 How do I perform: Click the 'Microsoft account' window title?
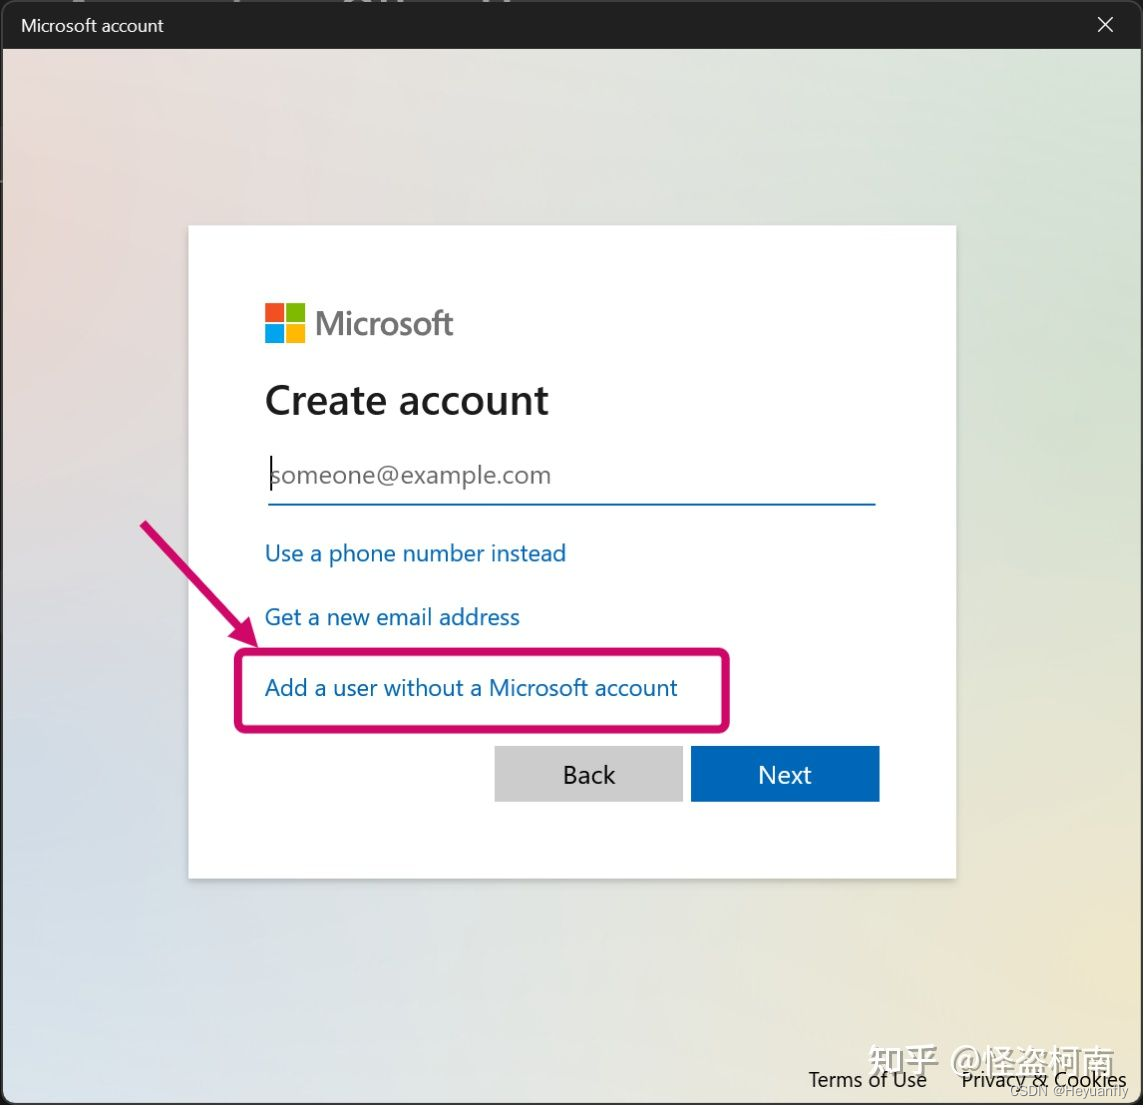[92, 26]
